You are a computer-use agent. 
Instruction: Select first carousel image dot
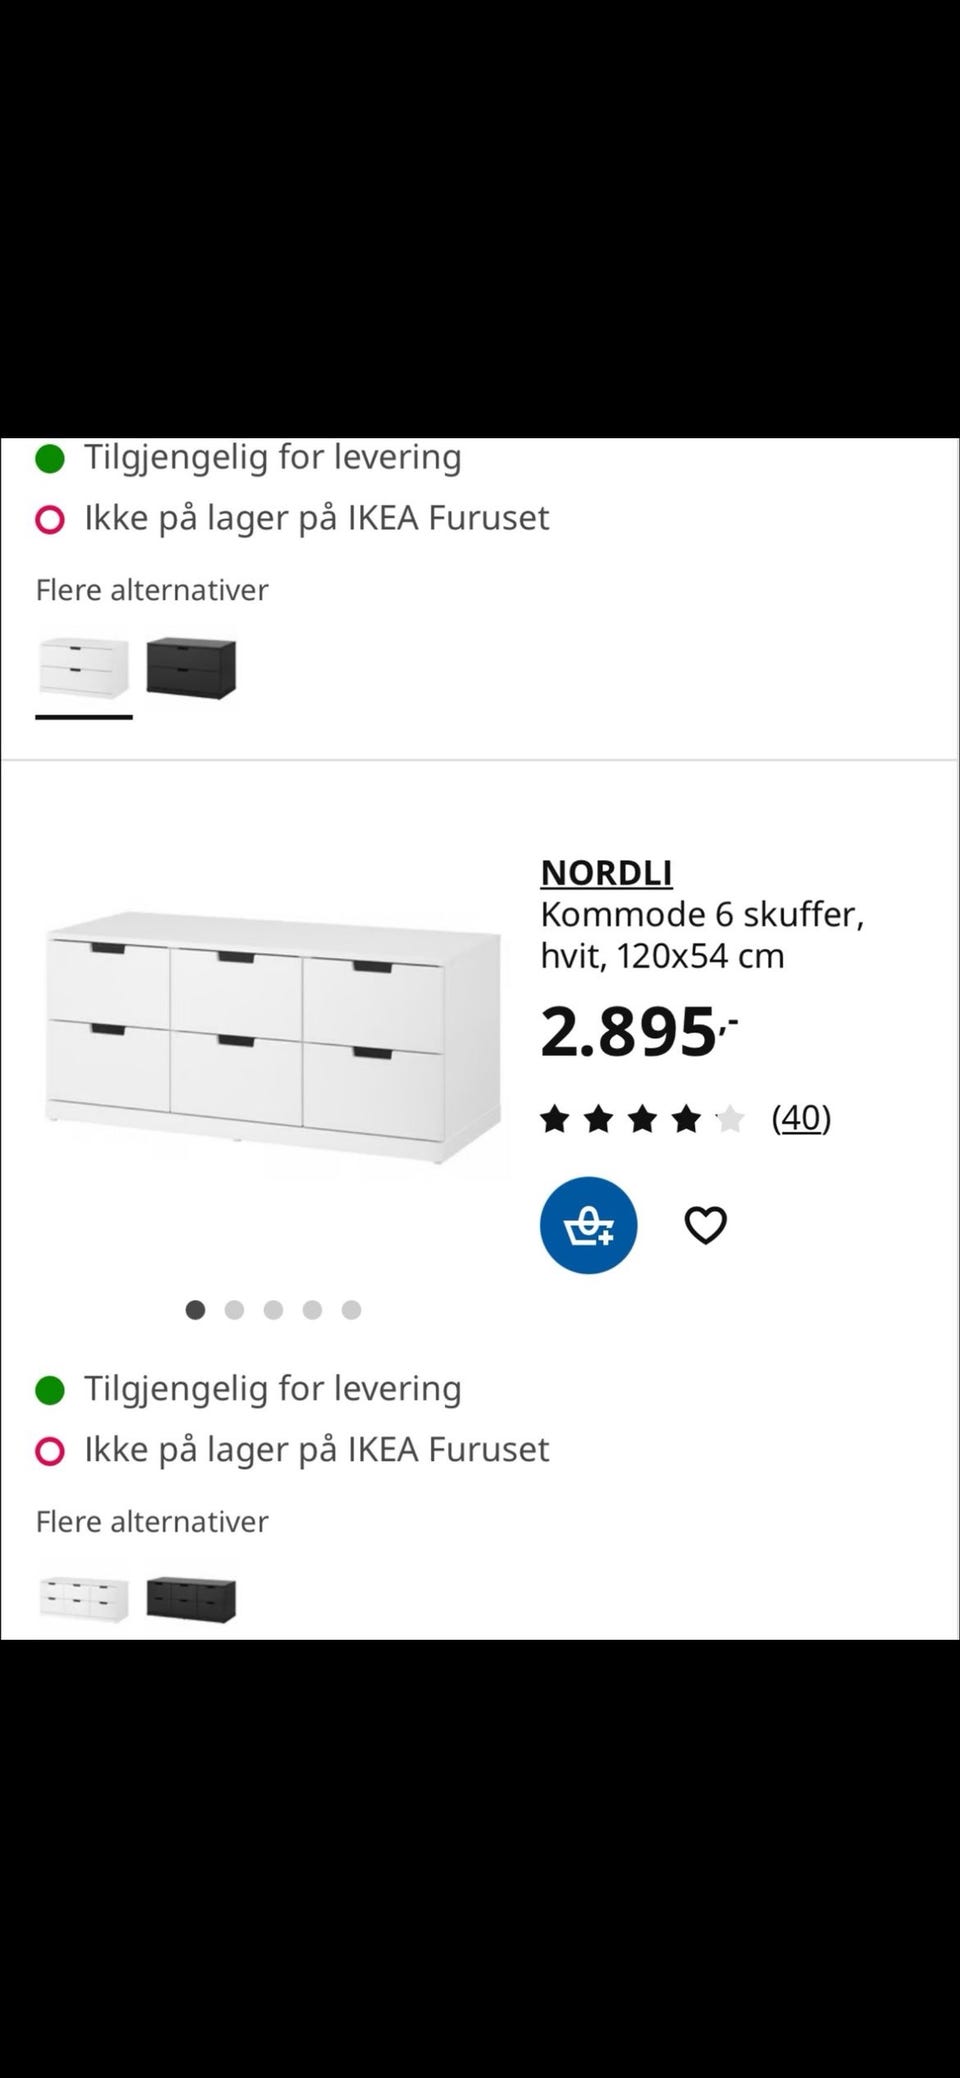click(x=196, y=1310)
